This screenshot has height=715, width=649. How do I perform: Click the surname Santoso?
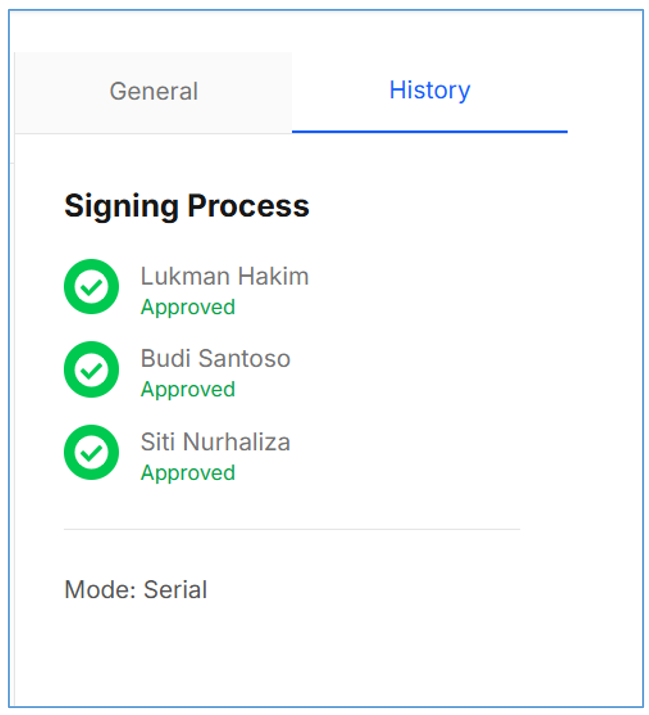tap(244, 359)
